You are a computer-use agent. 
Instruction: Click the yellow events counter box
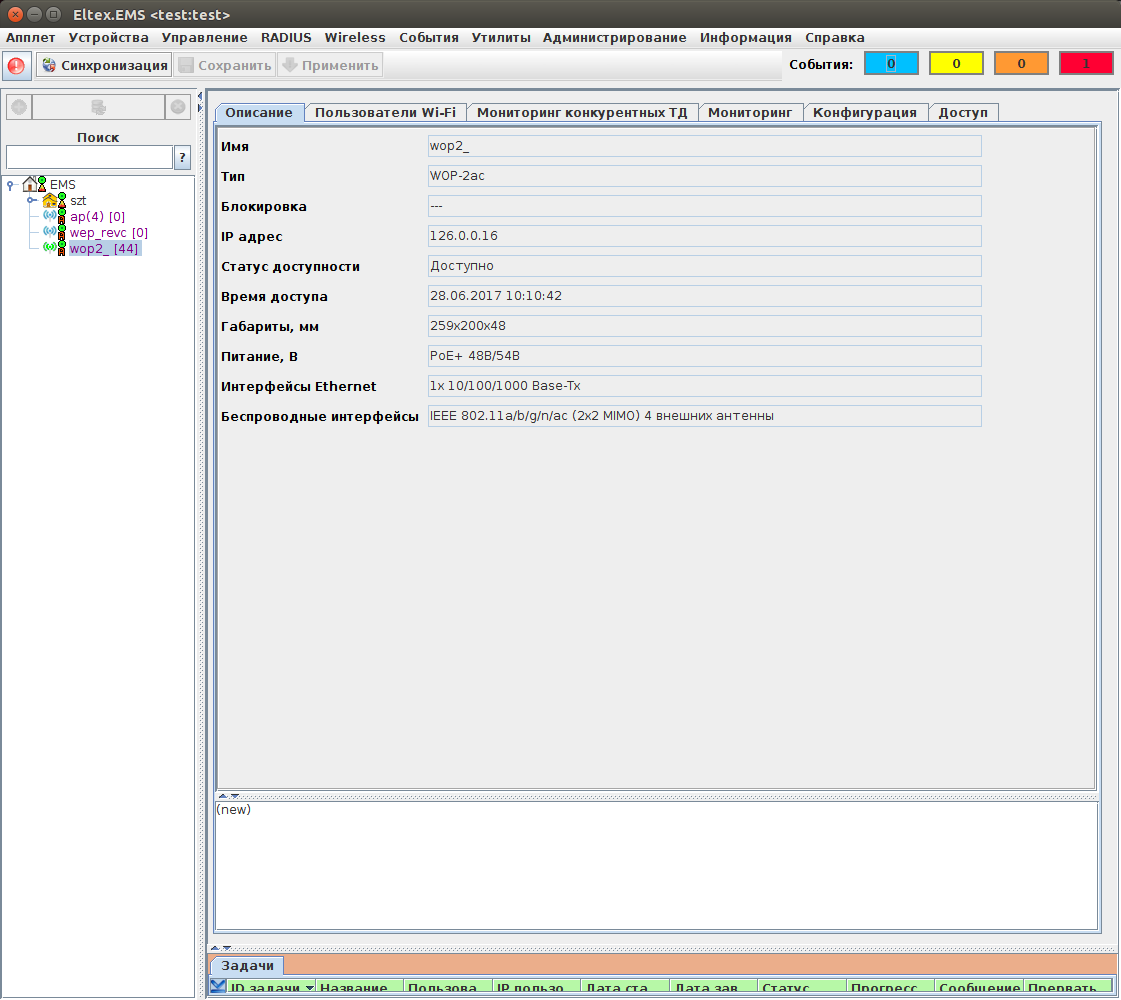tap(956, 64)
